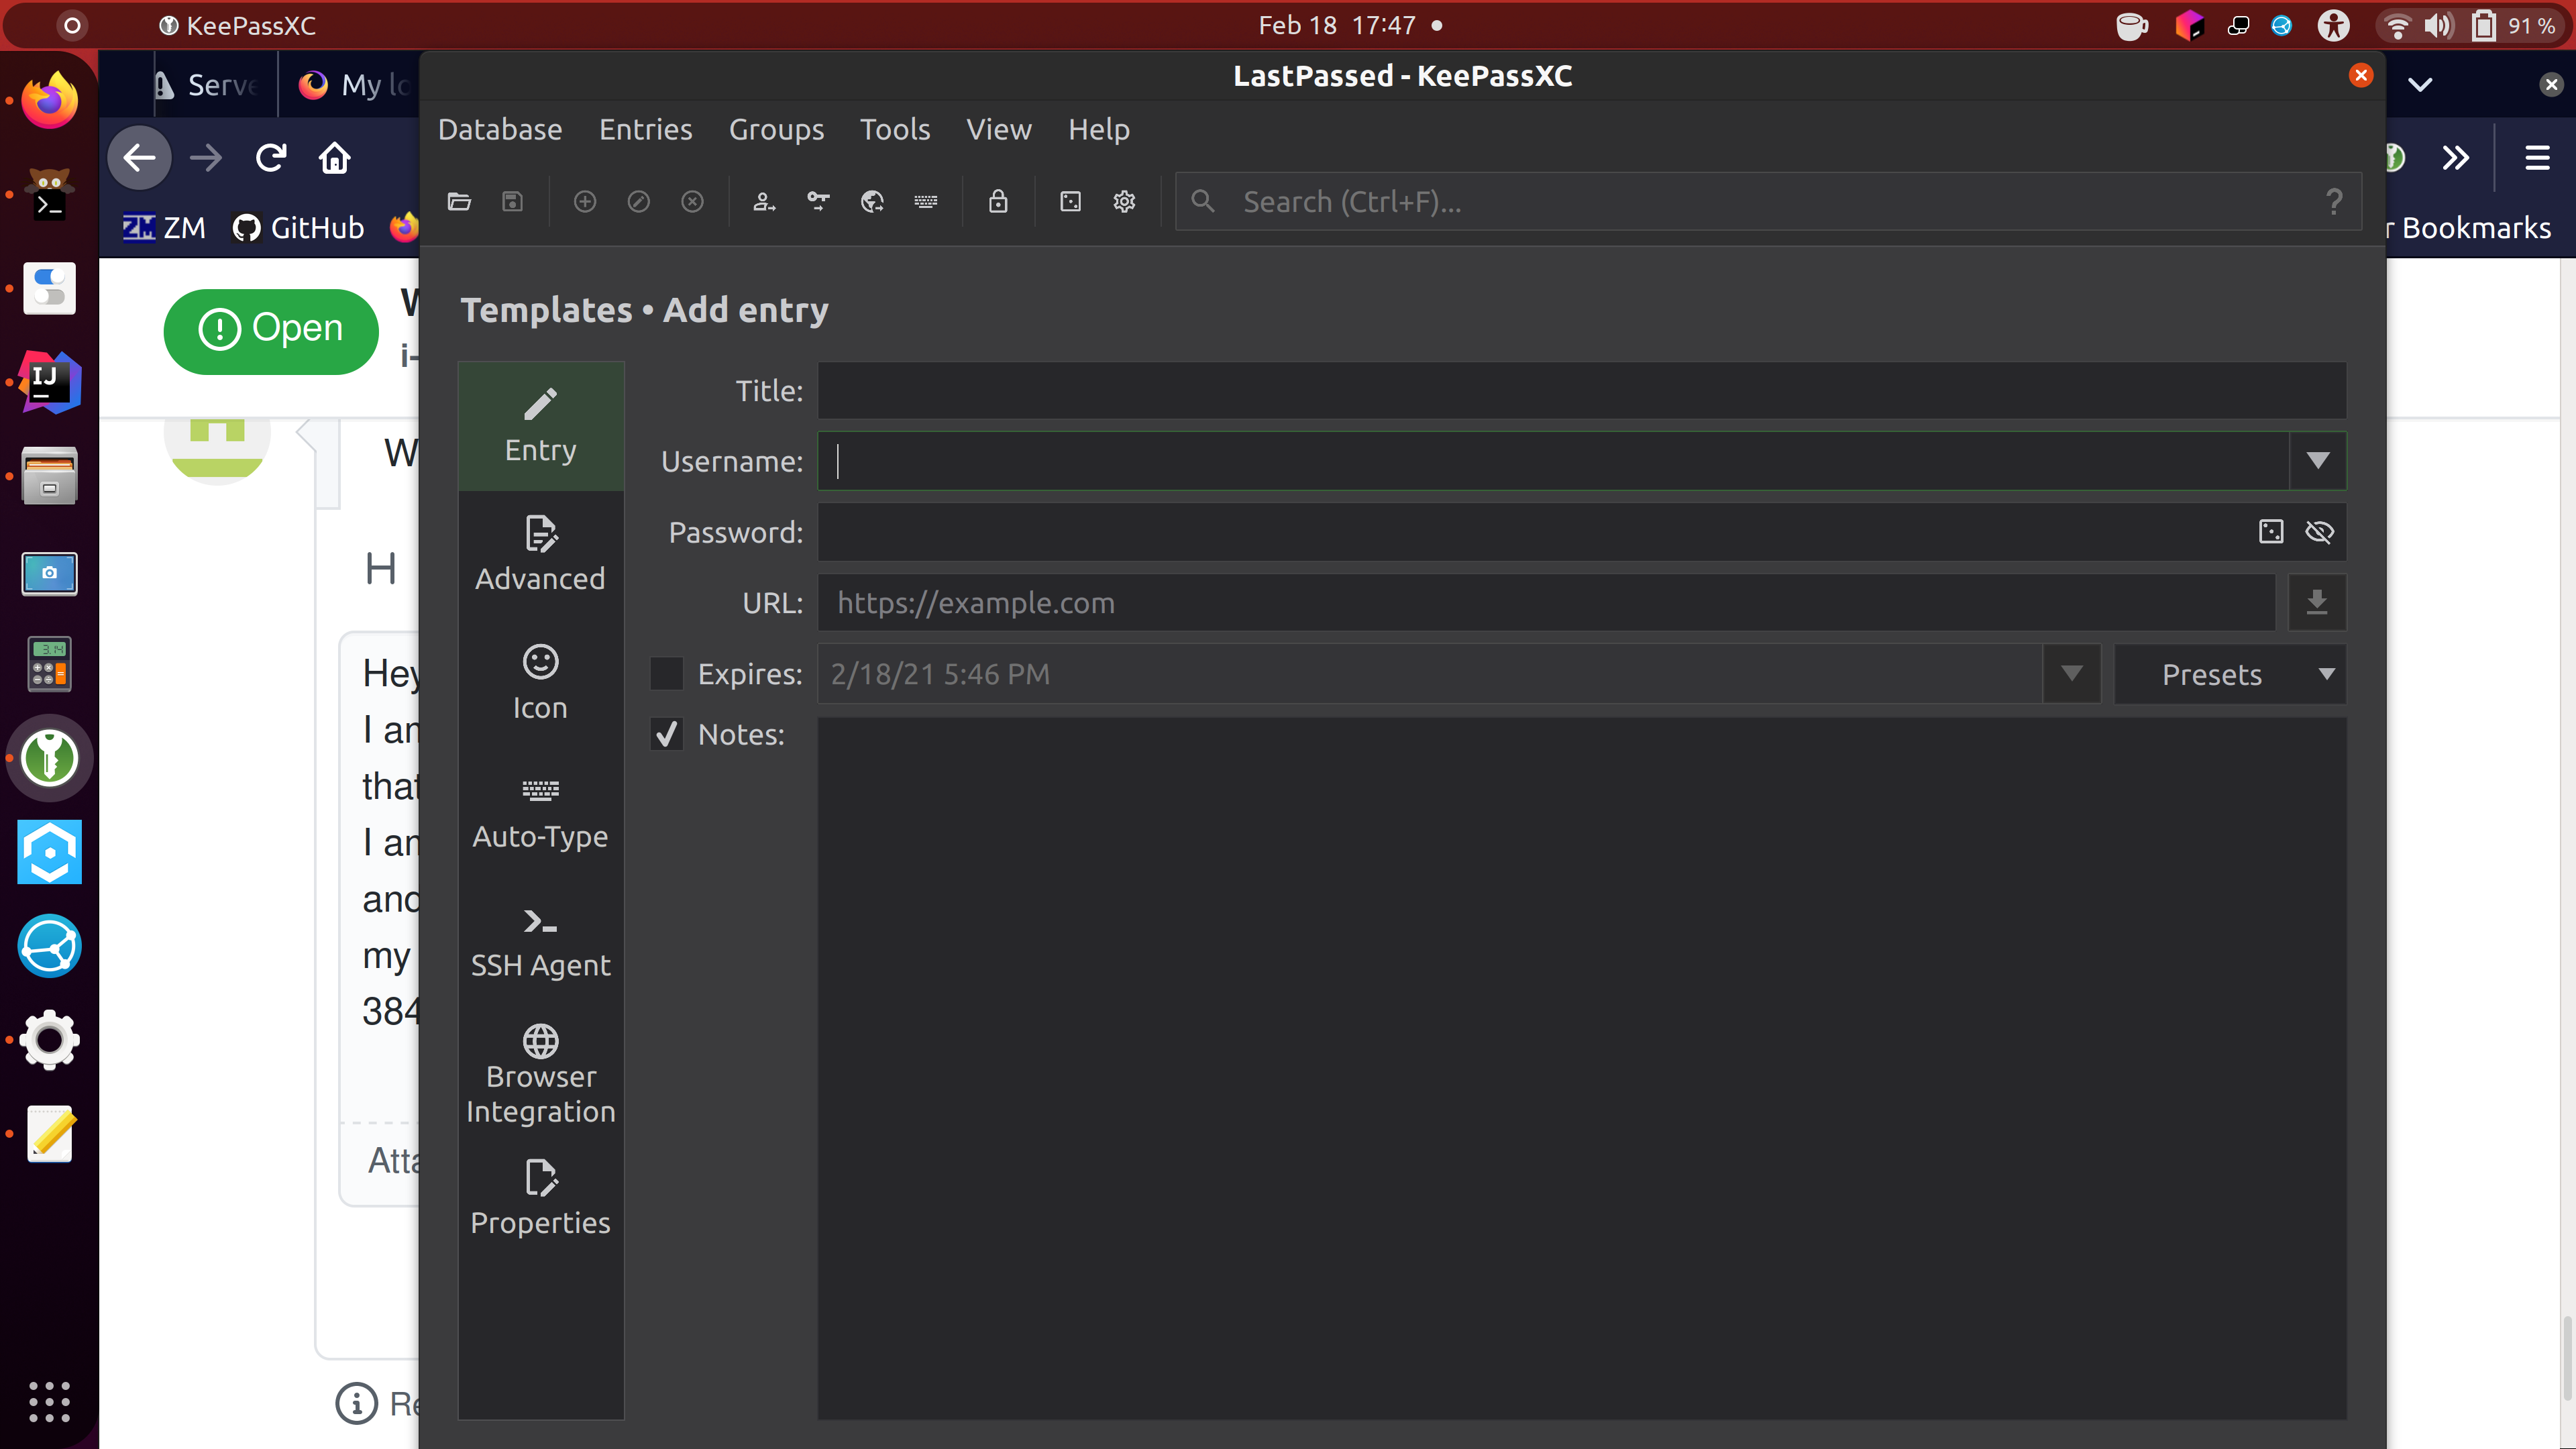Uncheck the Notes checkbox

[x=666, y=734]
